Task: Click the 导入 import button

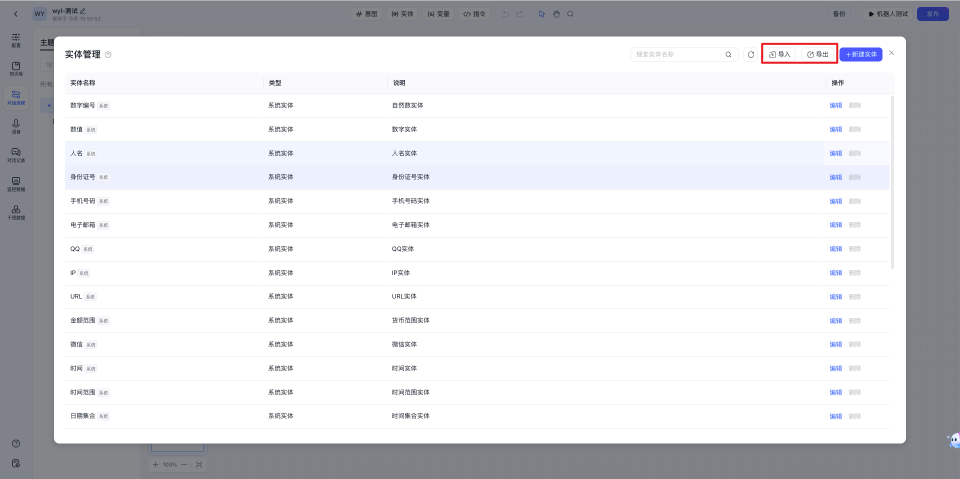Action: (780, 54)
